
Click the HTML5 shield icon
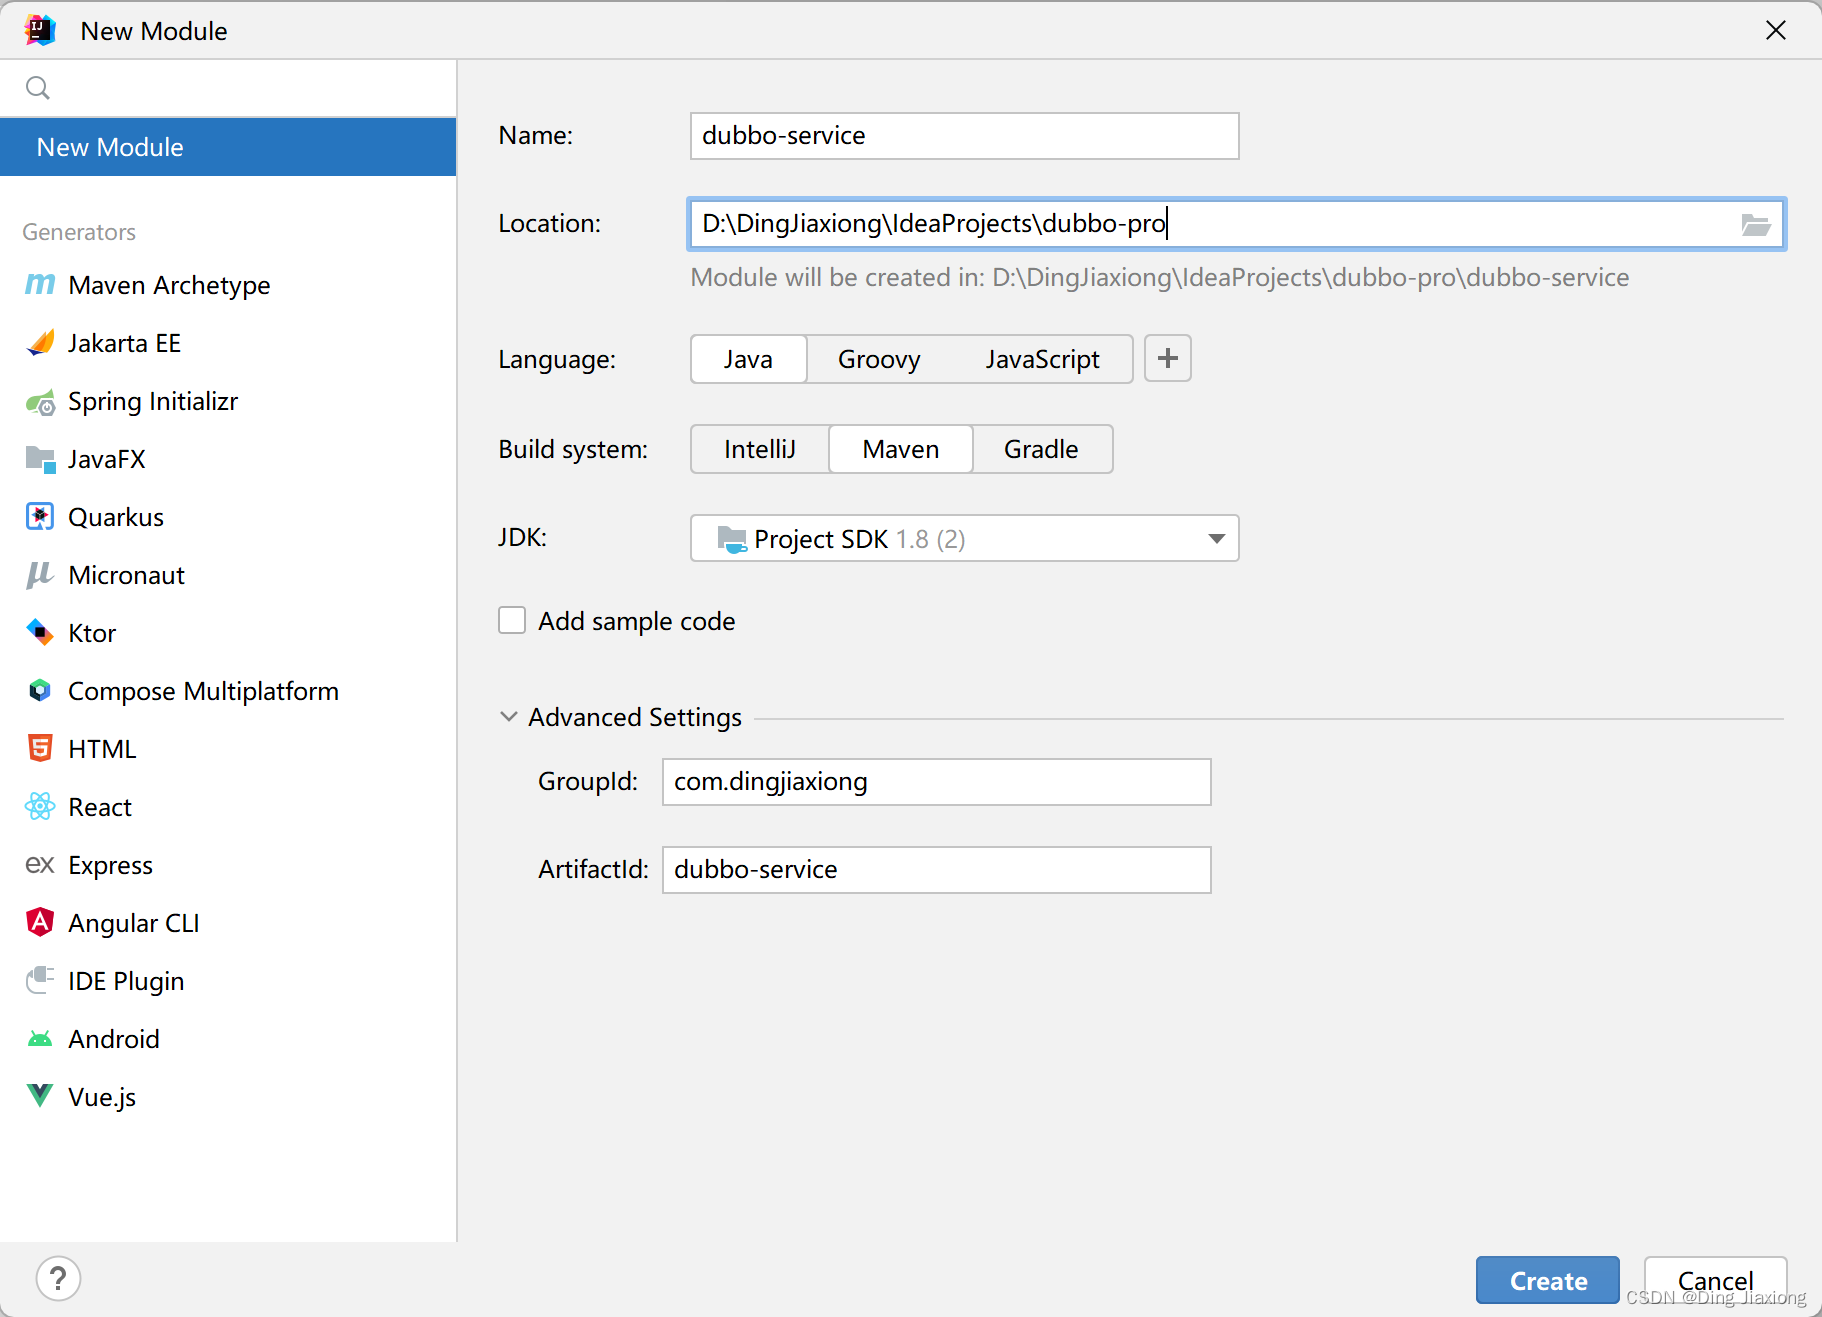click(x=40, y=749)
